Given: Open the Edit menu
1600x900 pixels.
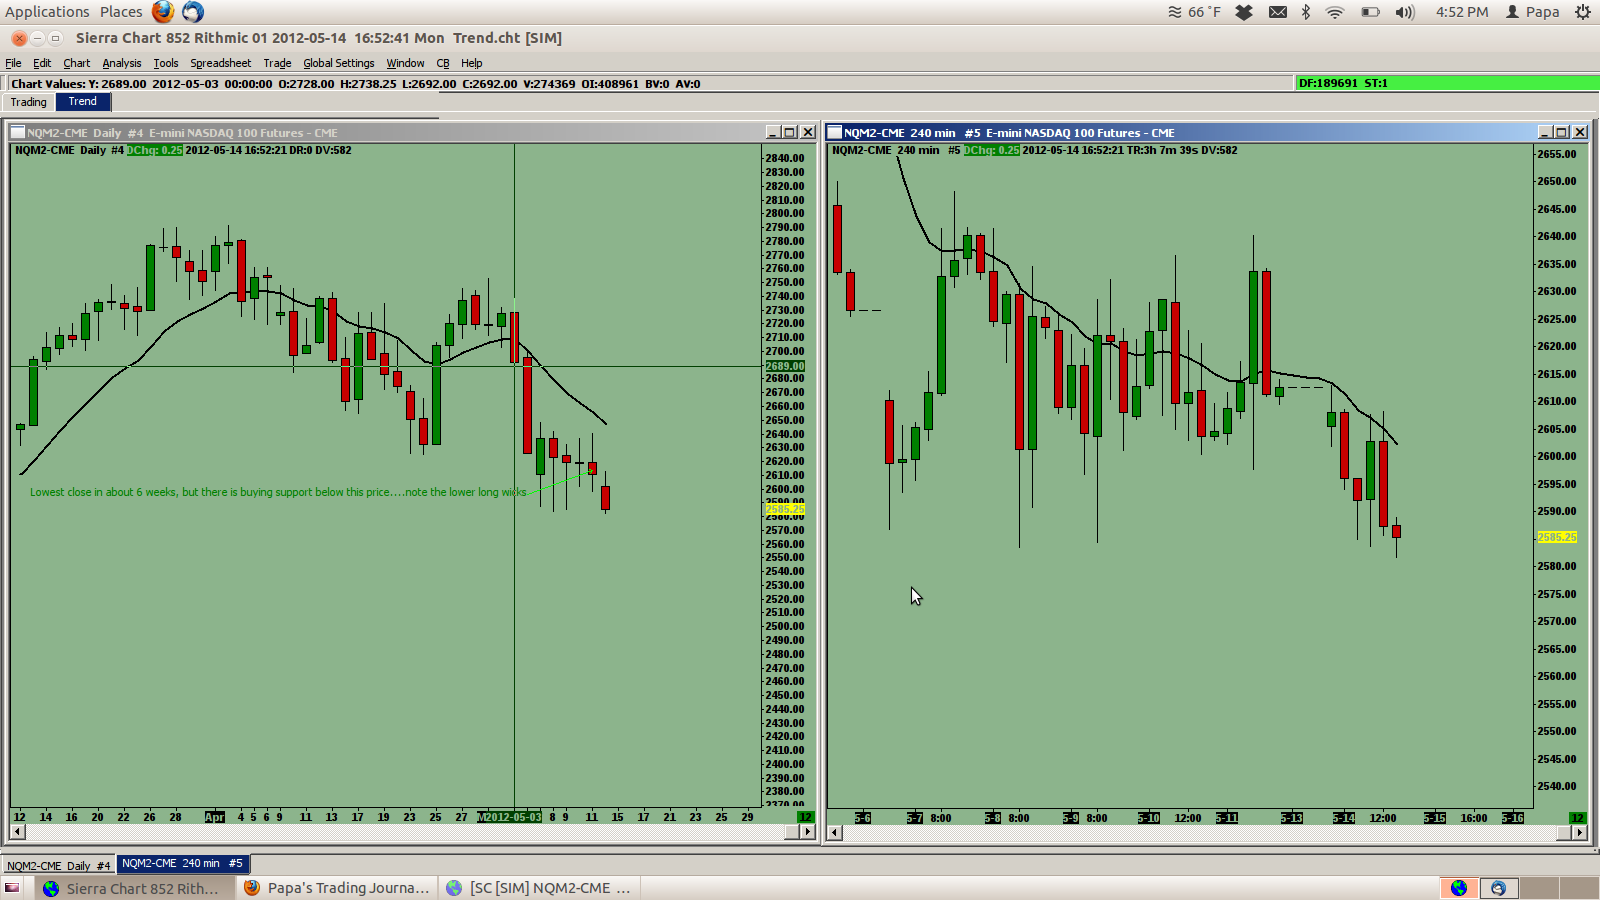Looking at the screenshot, I should (x=42, y=63).
